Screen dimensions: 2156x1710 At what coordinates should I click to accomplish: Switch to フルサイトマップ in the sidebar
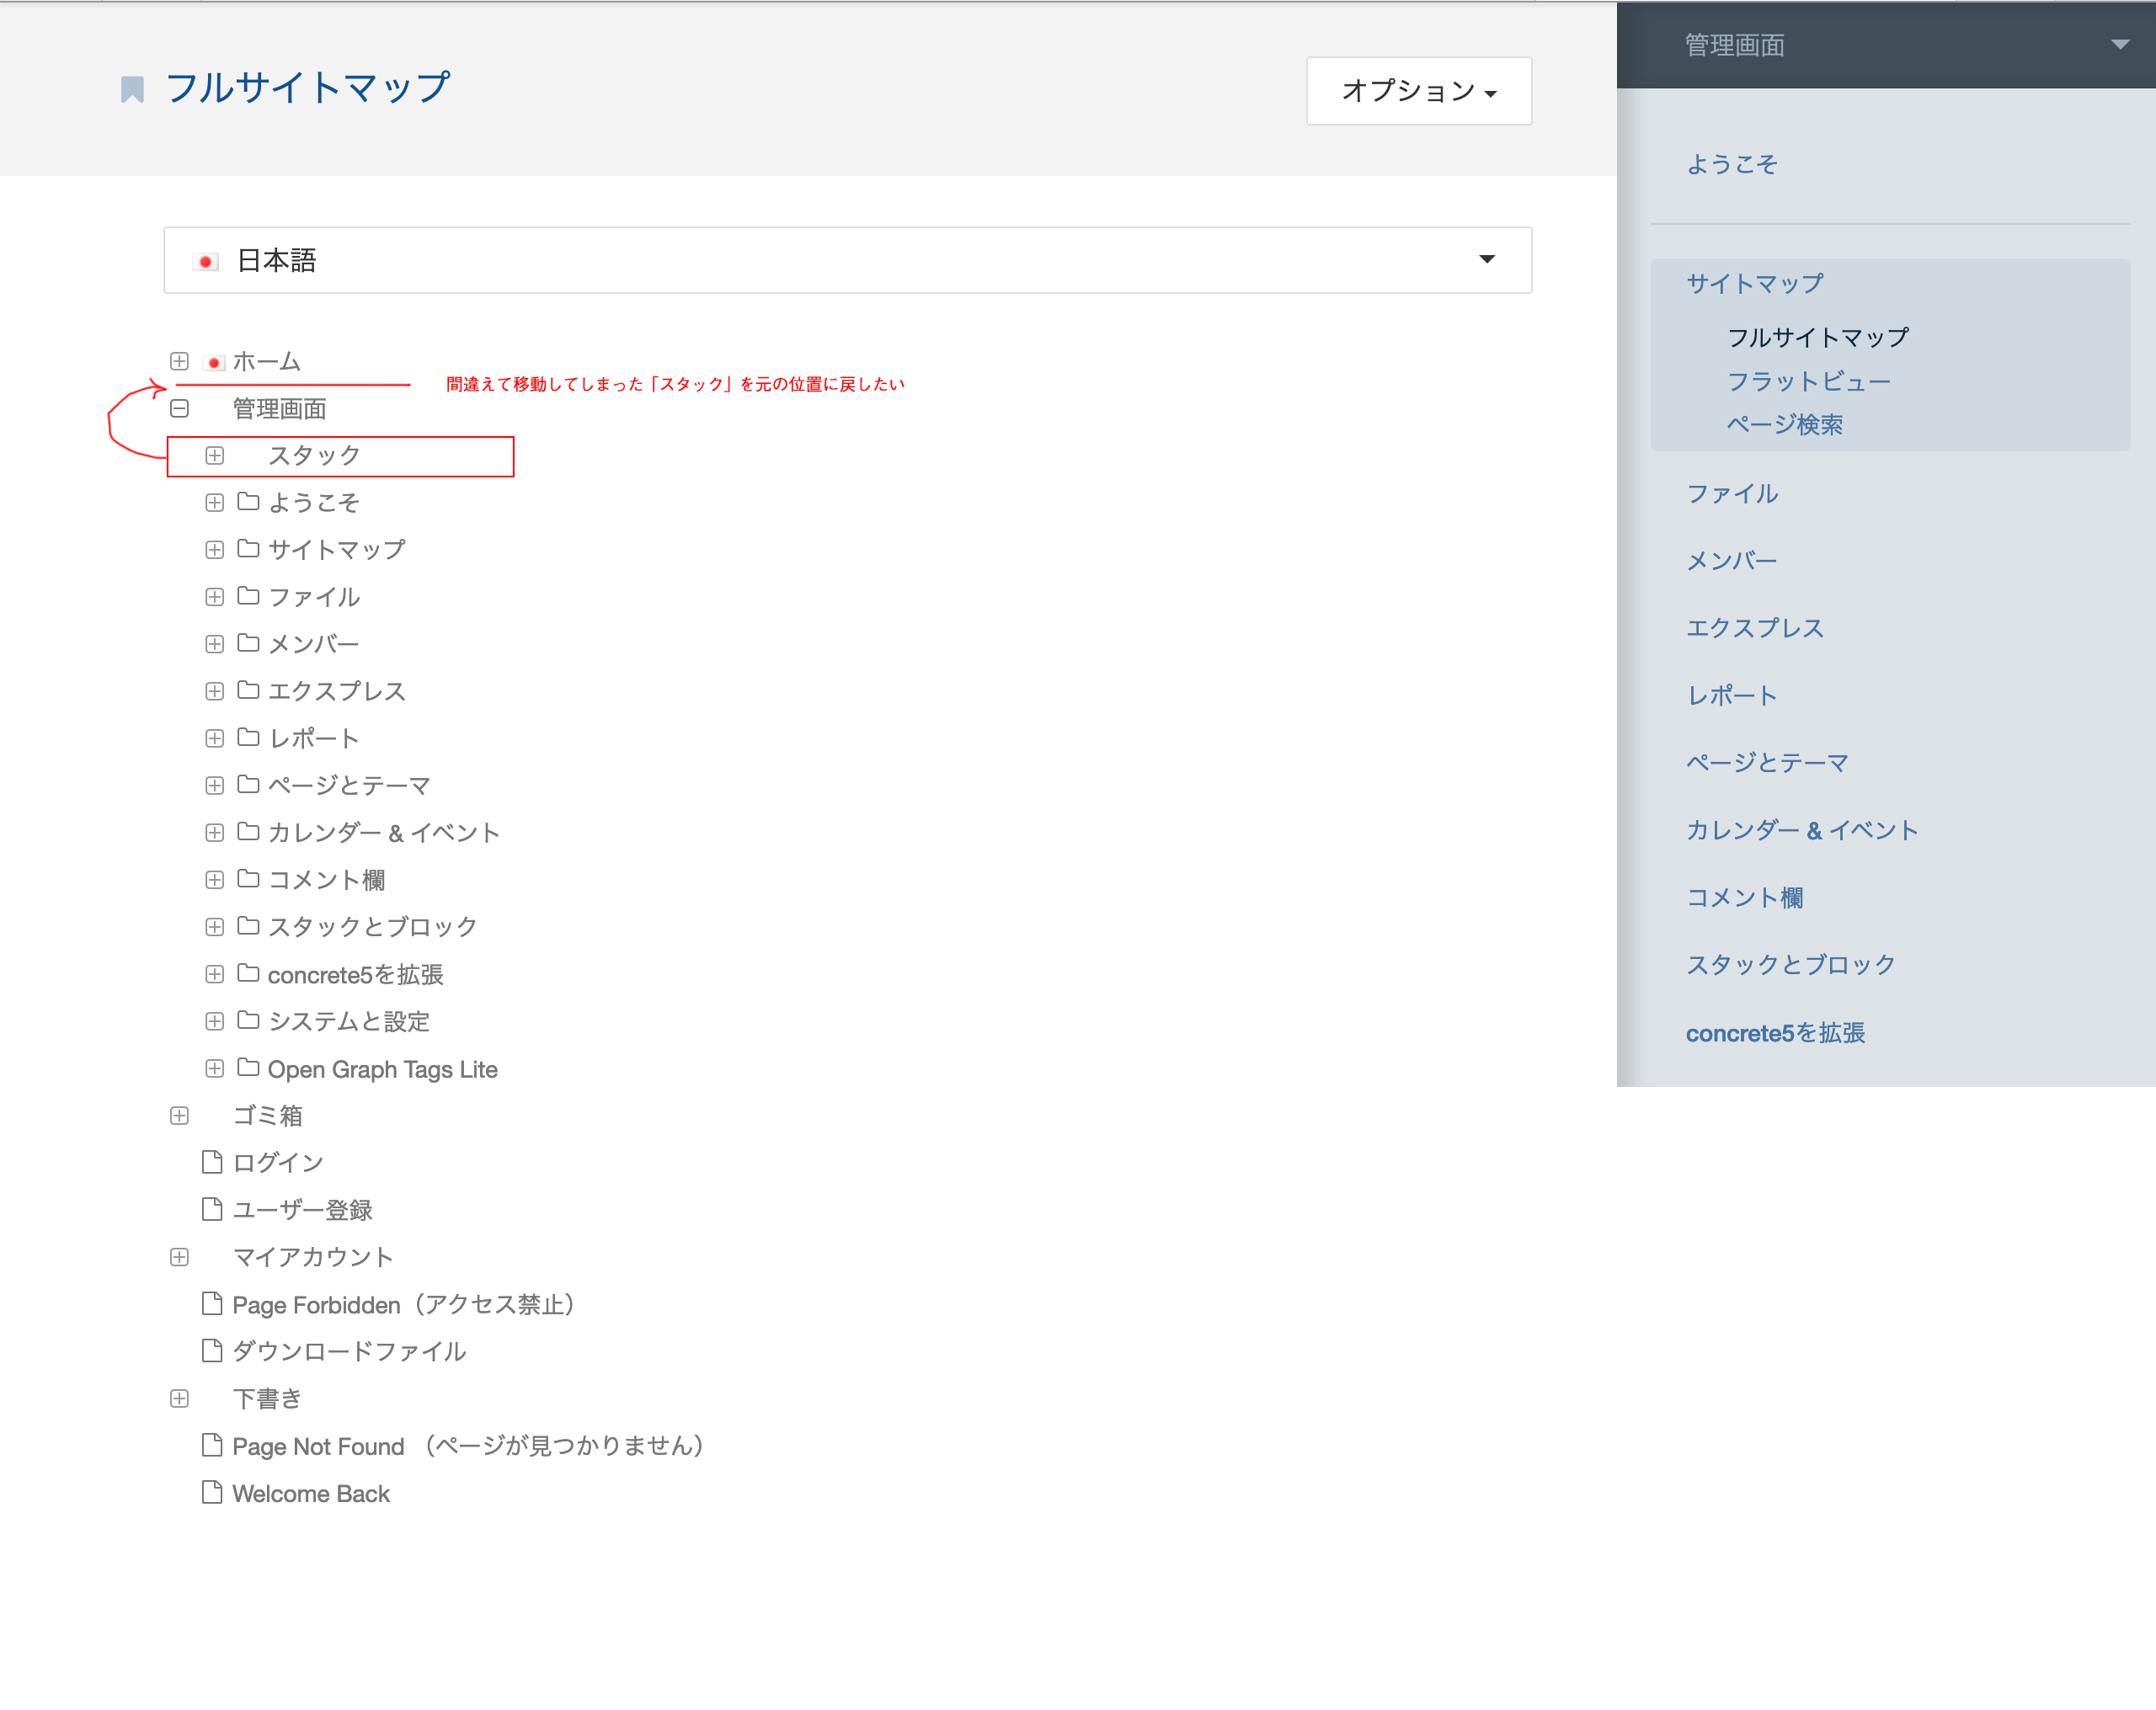1818,338
